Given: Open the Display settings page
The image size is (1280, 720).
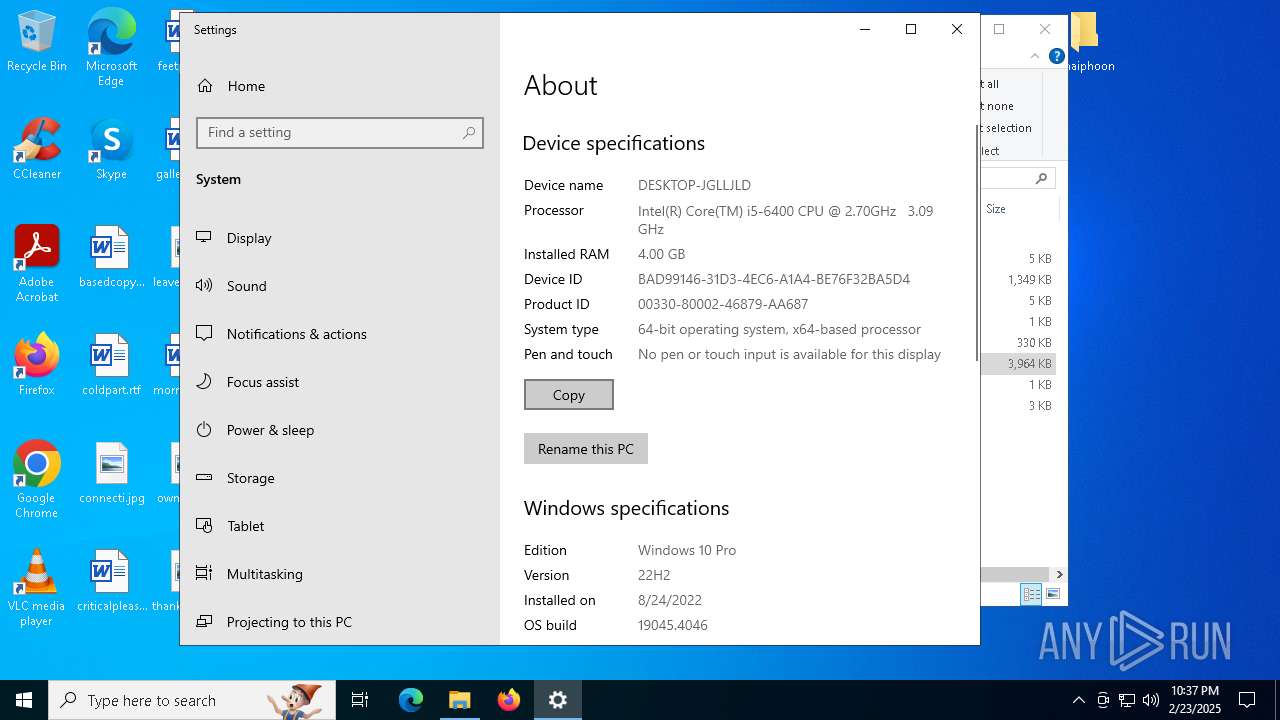Looking at the screenshot, I should point(249,238).
